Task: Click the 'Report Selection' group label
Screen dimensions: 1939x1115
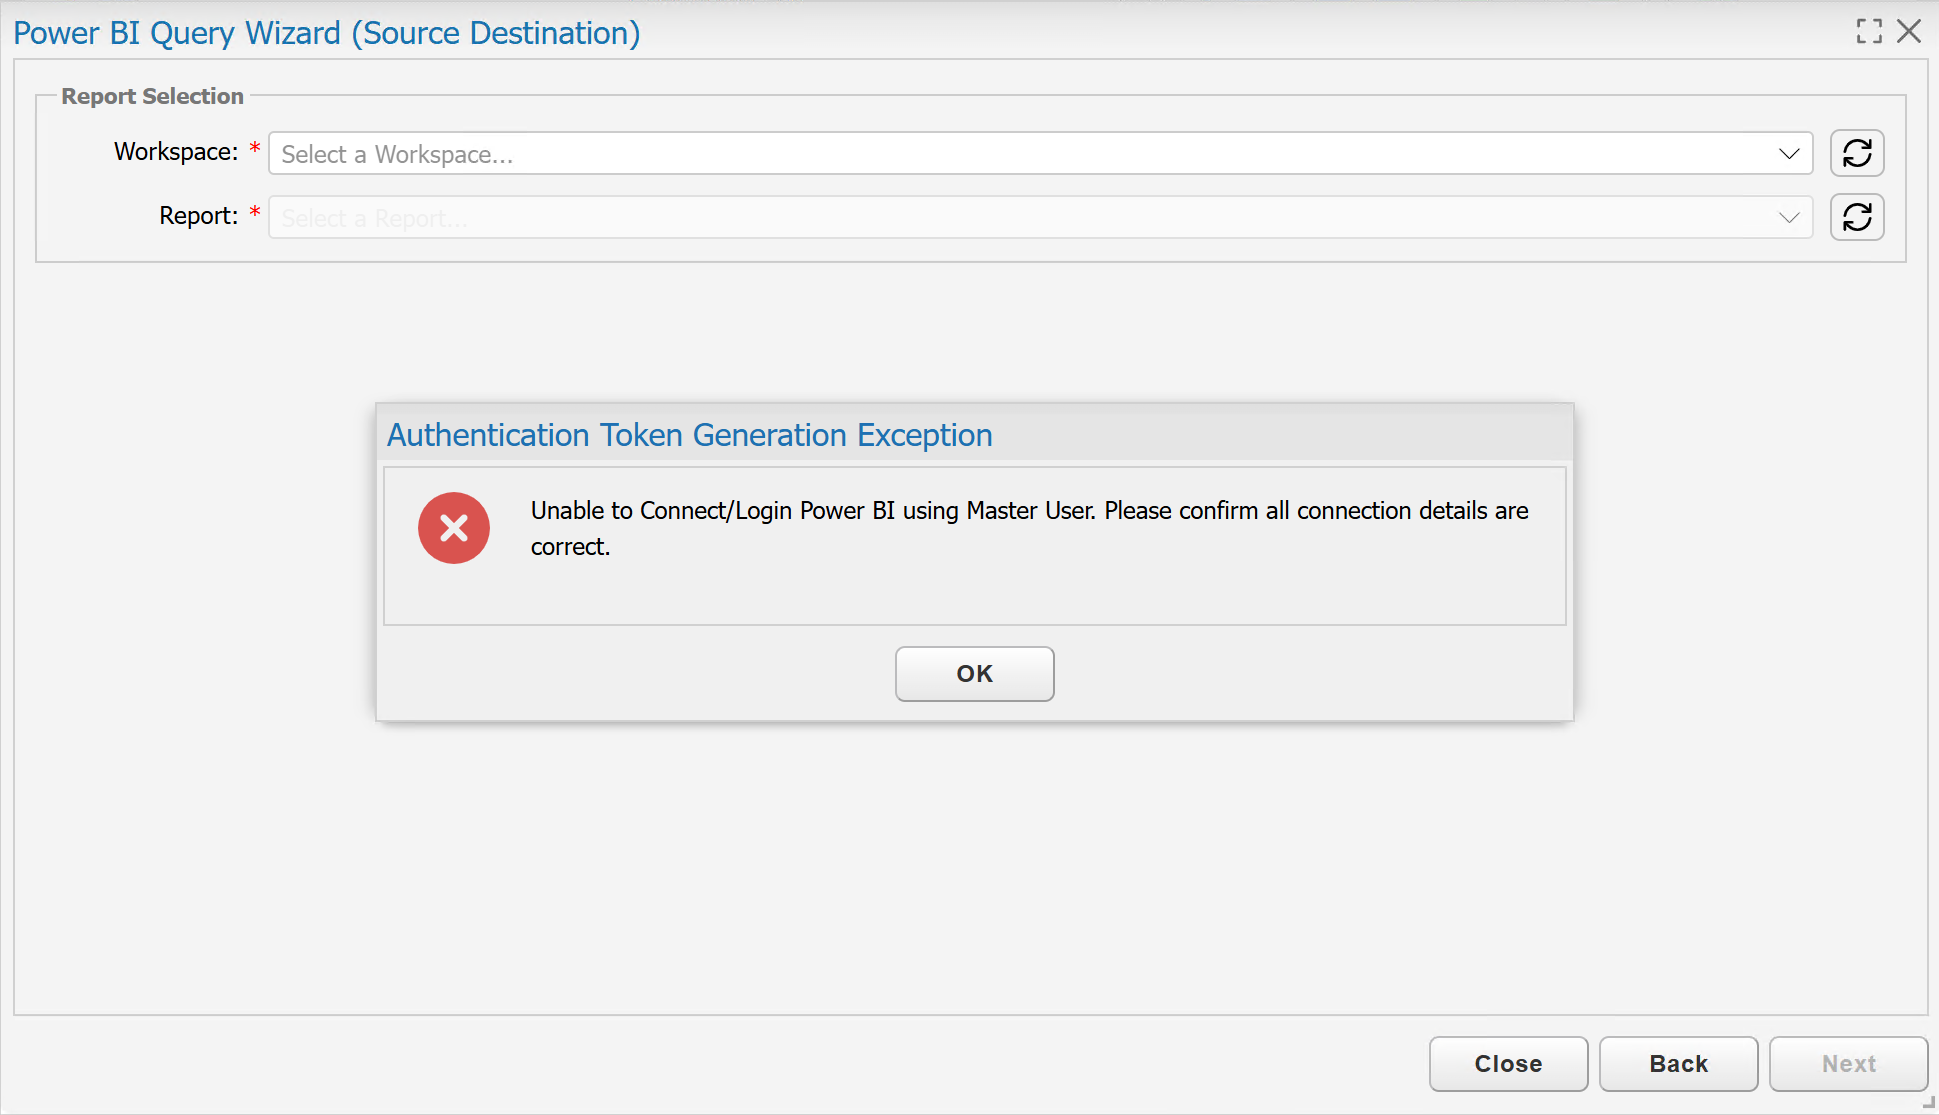Action: (153, 96)
